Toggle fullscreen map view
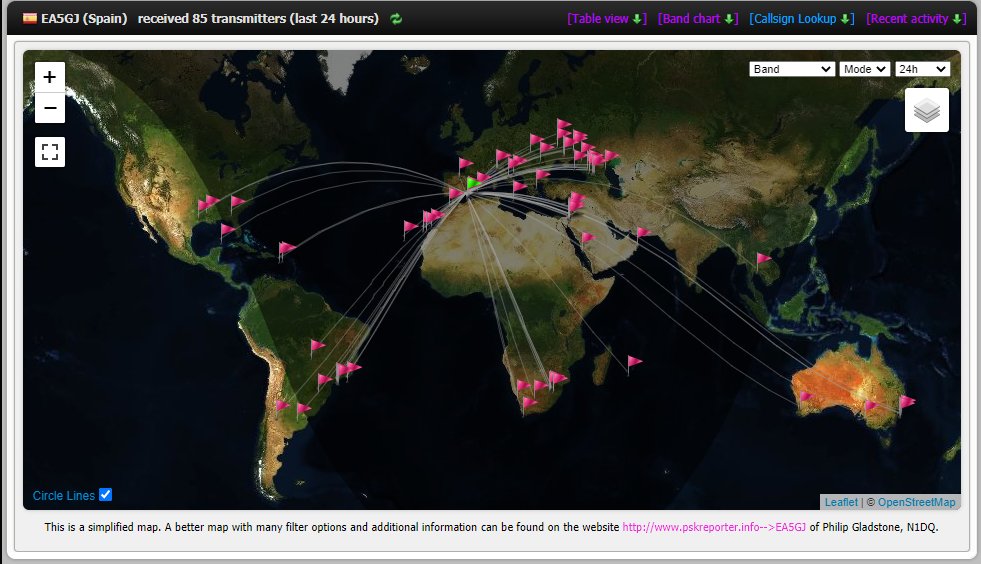The image size is (981, 564). tap(50, 151)
